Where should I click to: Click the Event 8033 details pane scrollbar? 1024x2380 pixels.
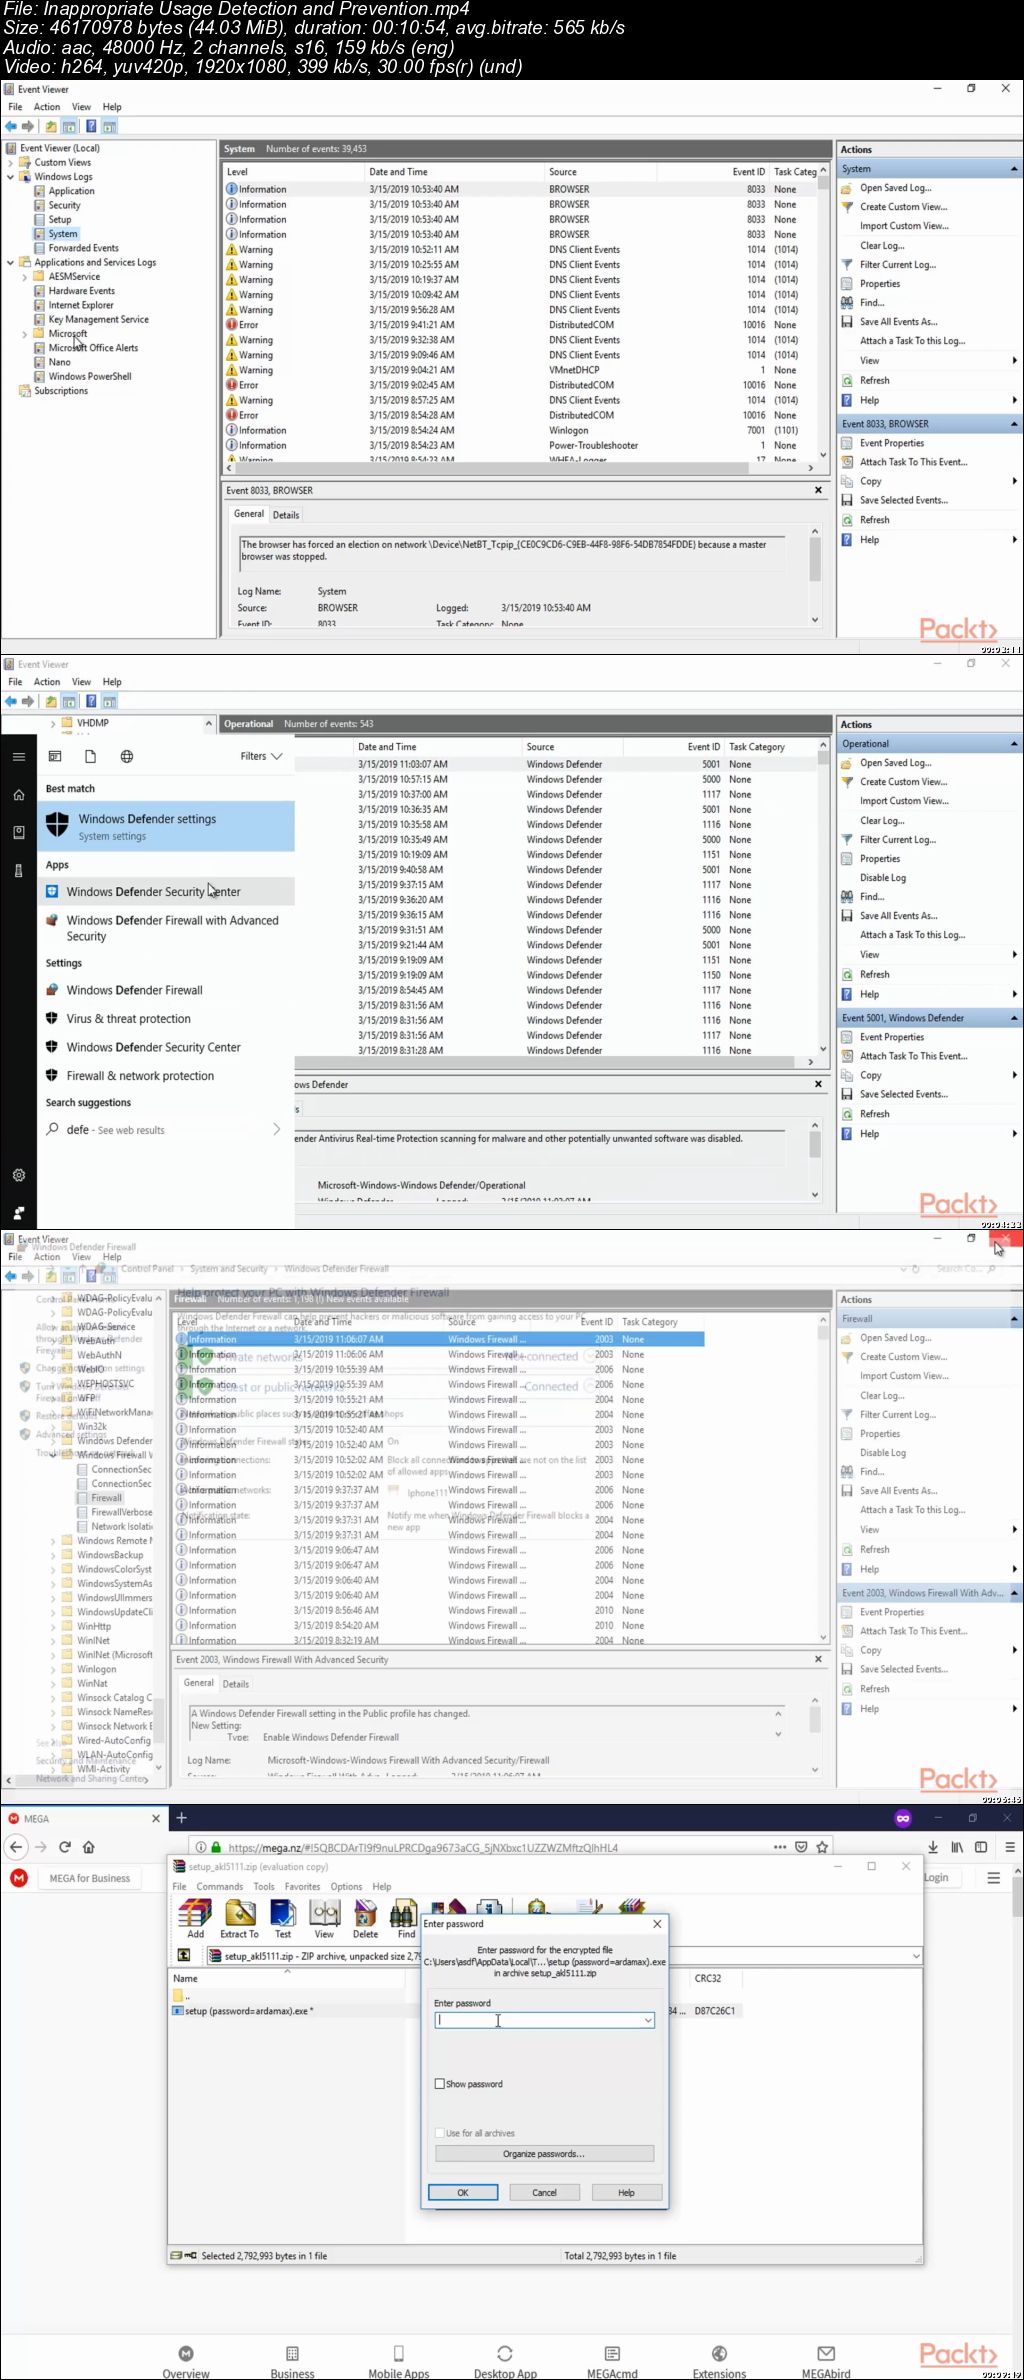point(815,575)
